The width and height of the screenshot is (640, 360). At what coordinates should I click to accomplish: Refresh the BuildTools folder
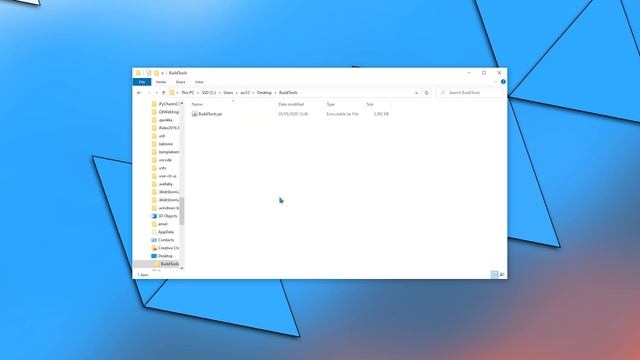click(427, 93)
